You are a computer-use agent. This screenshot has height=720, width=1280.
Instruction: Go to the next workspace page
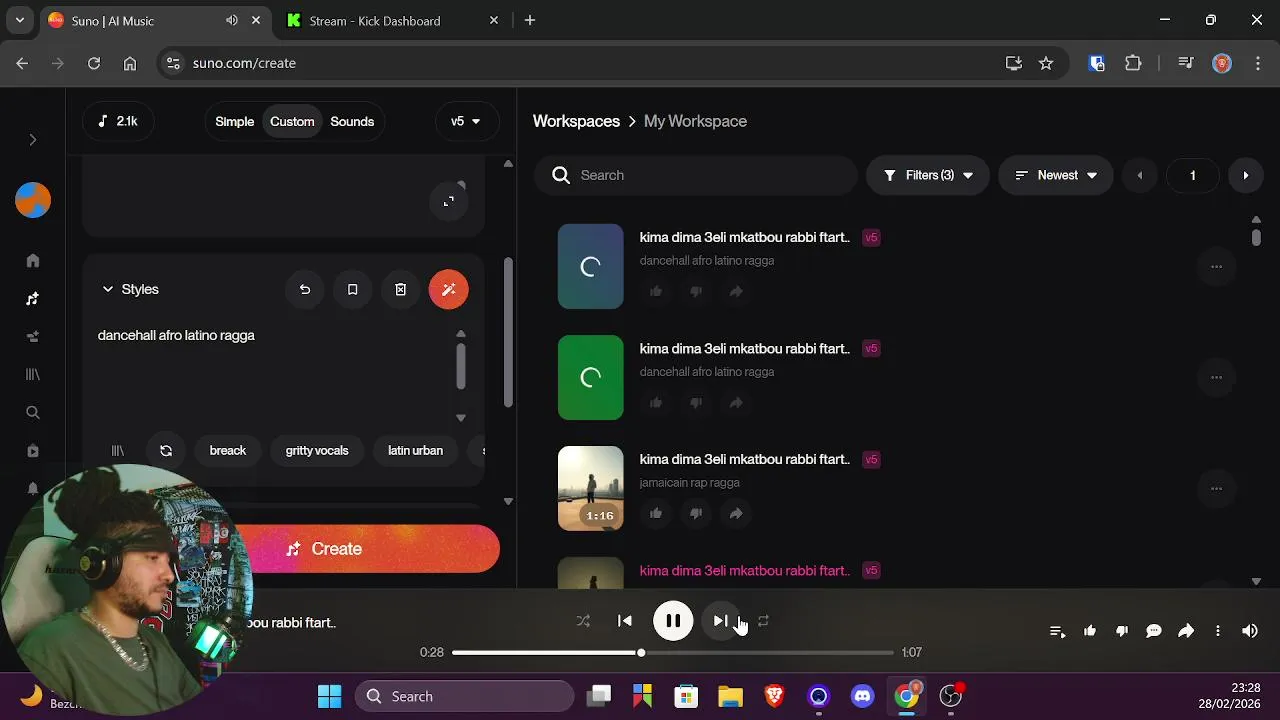tap(1246, 175)
